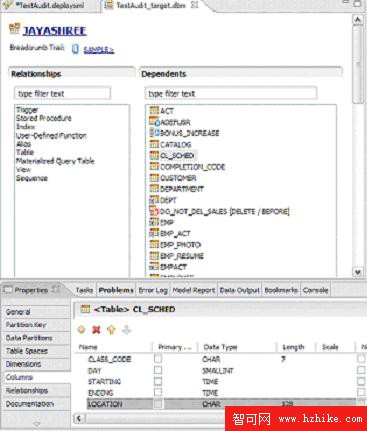Screen dimensions: 367x431
Task: Open the Console tab
Action: [x=315, y=290]
